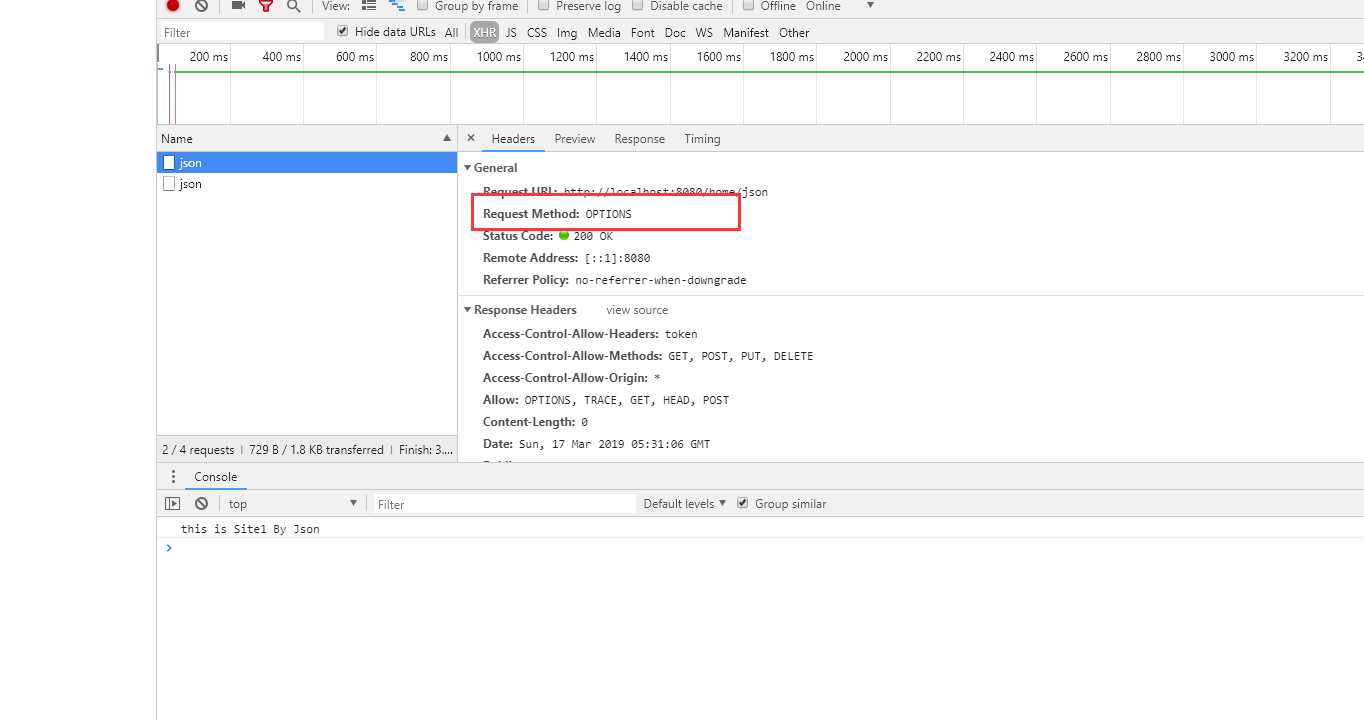Image resolution: width=1364 pixels, height=720 pixels.
Task: Open the Online throttling dropdown
Action: 840,5
